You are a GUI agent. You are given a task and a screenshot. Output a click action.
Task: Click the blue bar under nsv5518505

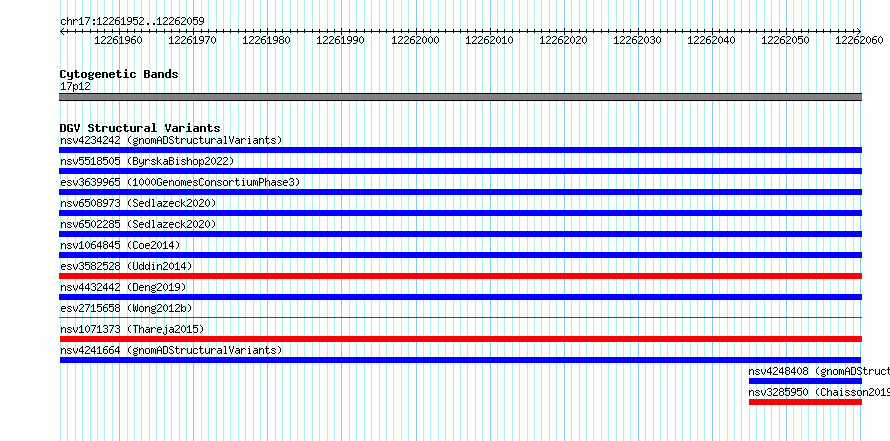click(x=460, y=171)
